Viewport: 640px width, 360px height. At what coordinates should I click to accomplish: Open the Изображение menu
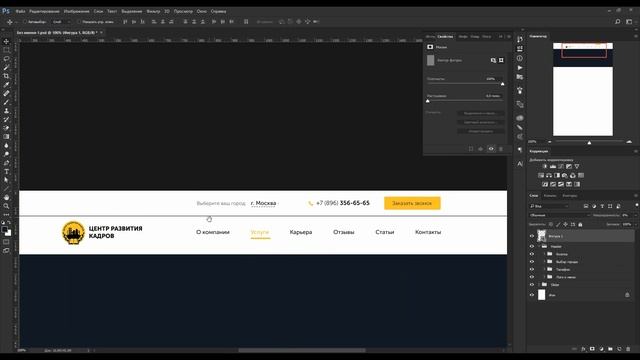pyautogui.click(x=76, y=11)
